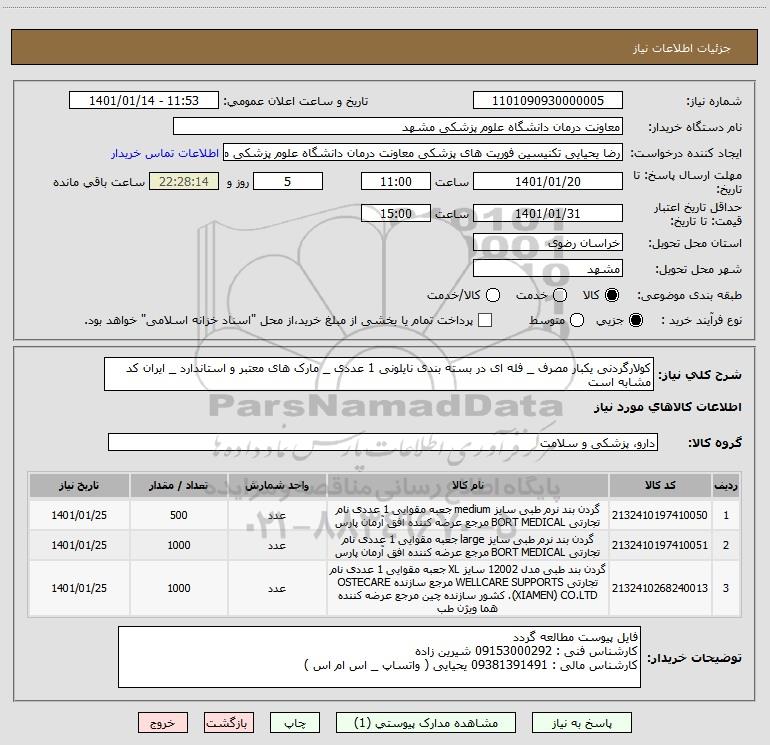Click medium size neck collar item name
770x745 pixels.
(468, 516)
